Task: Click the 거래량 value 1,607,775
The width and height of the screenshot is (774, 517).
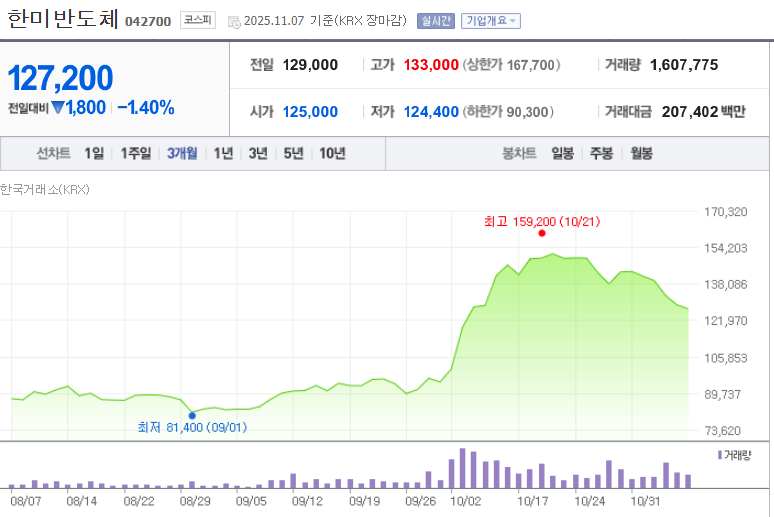Action: 684,65
